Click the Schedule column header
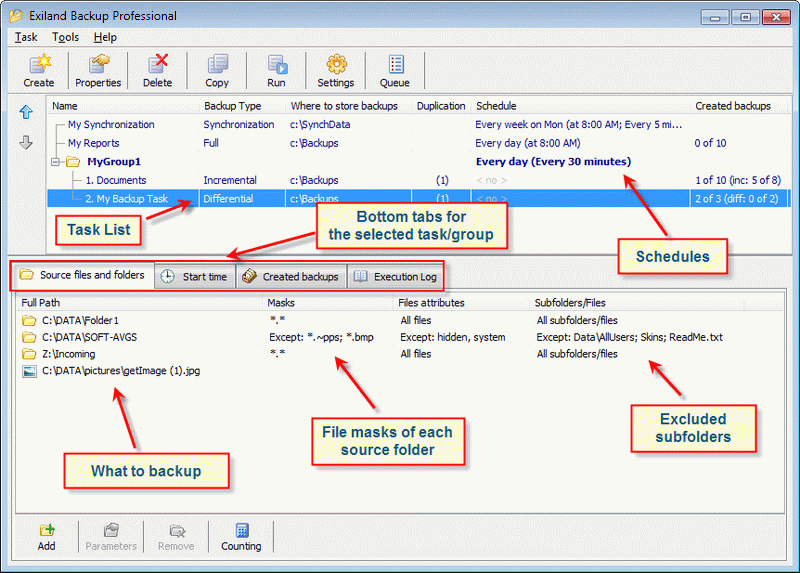Screen dimensions: 800x573 pyautogui.click(x=581, y=106)
